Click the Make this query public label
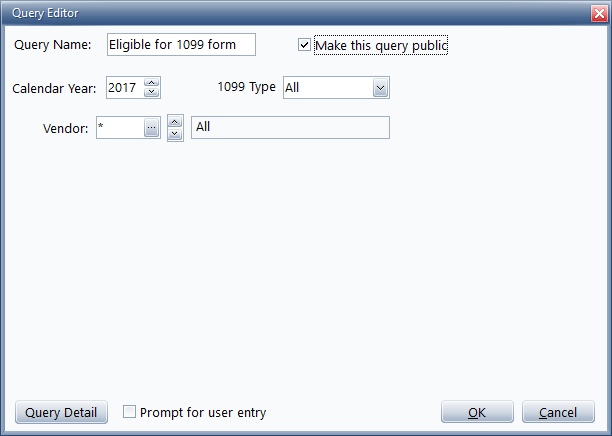Viewport: 612px width, 436px height. 381,45
